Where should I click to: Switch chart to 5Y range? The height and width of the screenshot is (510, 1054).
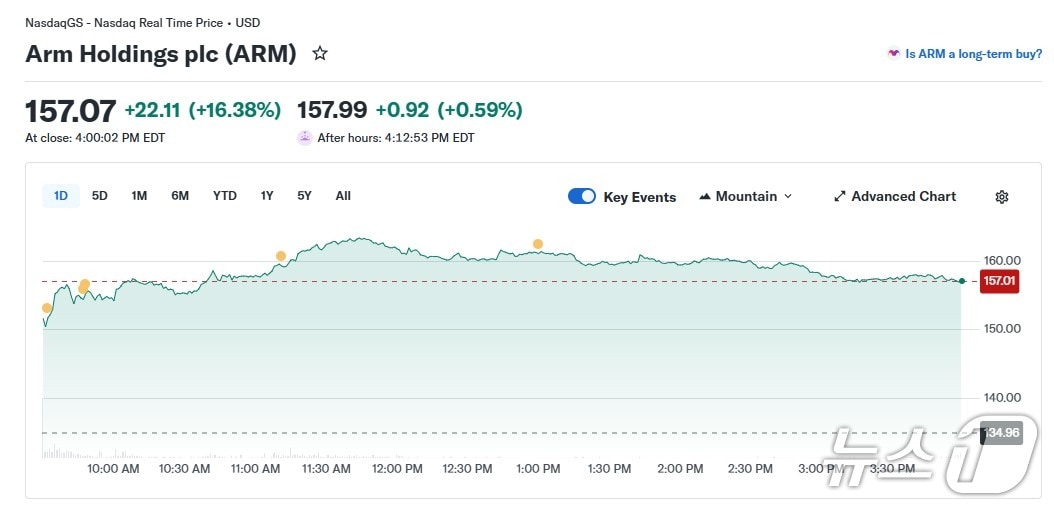(x=304, y=196)
